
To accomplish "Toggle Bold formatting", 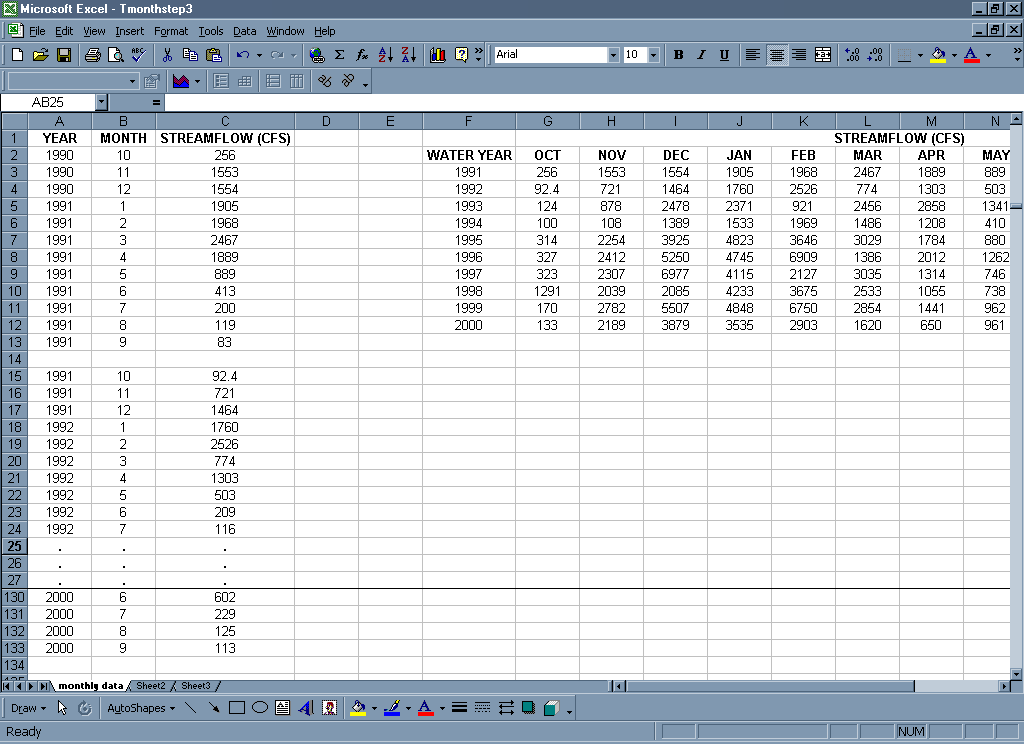I will click(678, 55).
